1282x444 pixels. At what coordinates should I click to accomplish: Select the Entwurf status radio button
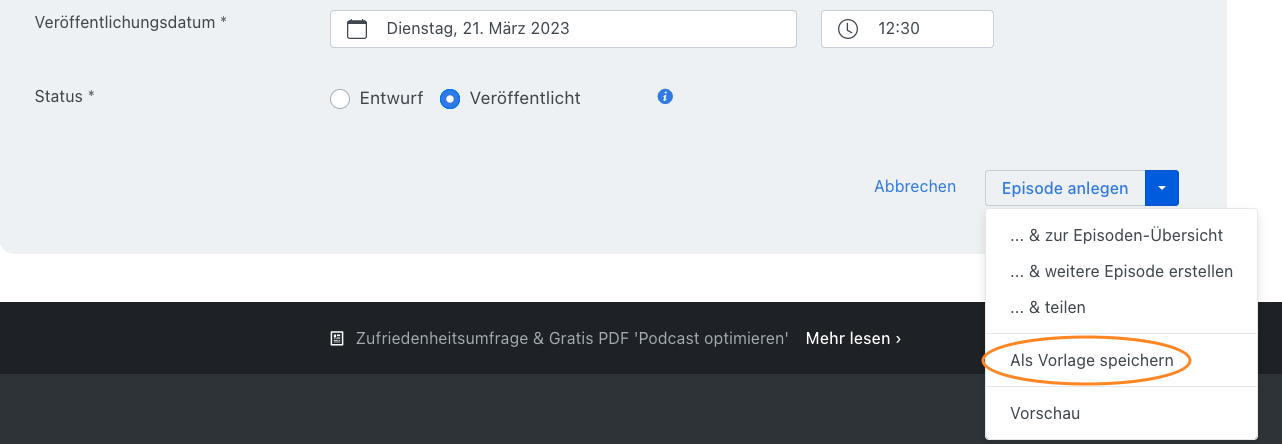340,99
